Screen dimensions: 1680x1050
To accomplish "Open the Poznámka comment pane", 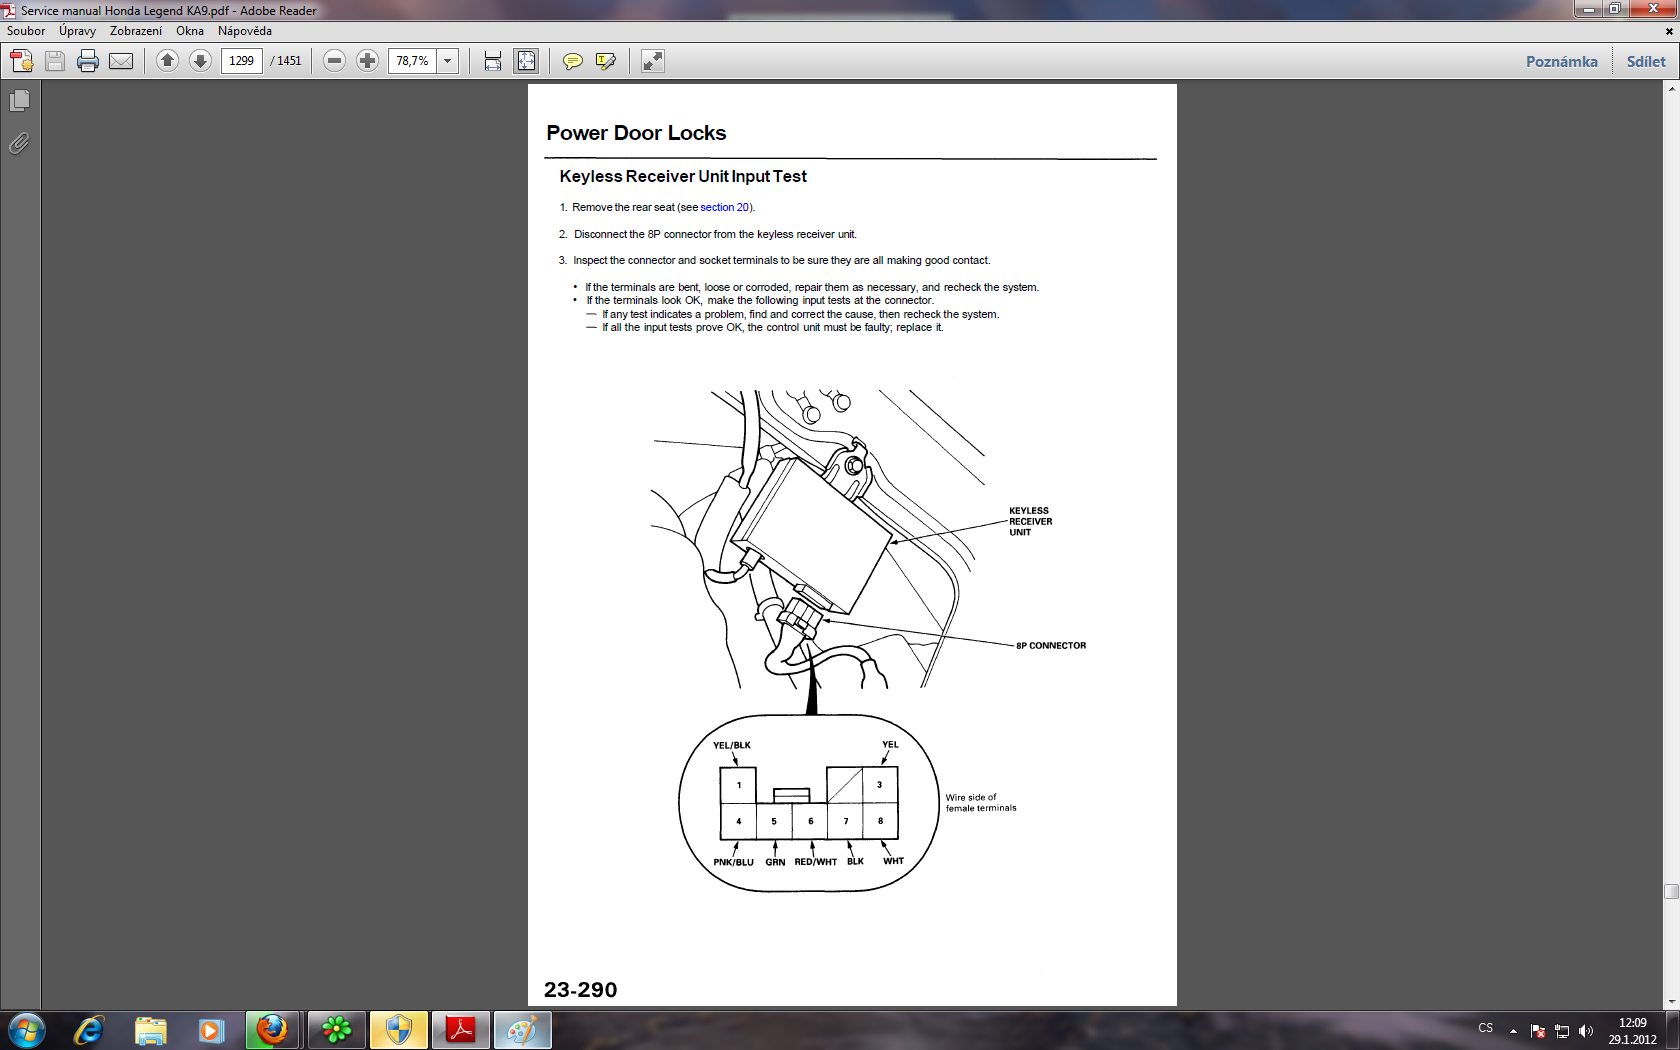I will (x=1561, y=61).
